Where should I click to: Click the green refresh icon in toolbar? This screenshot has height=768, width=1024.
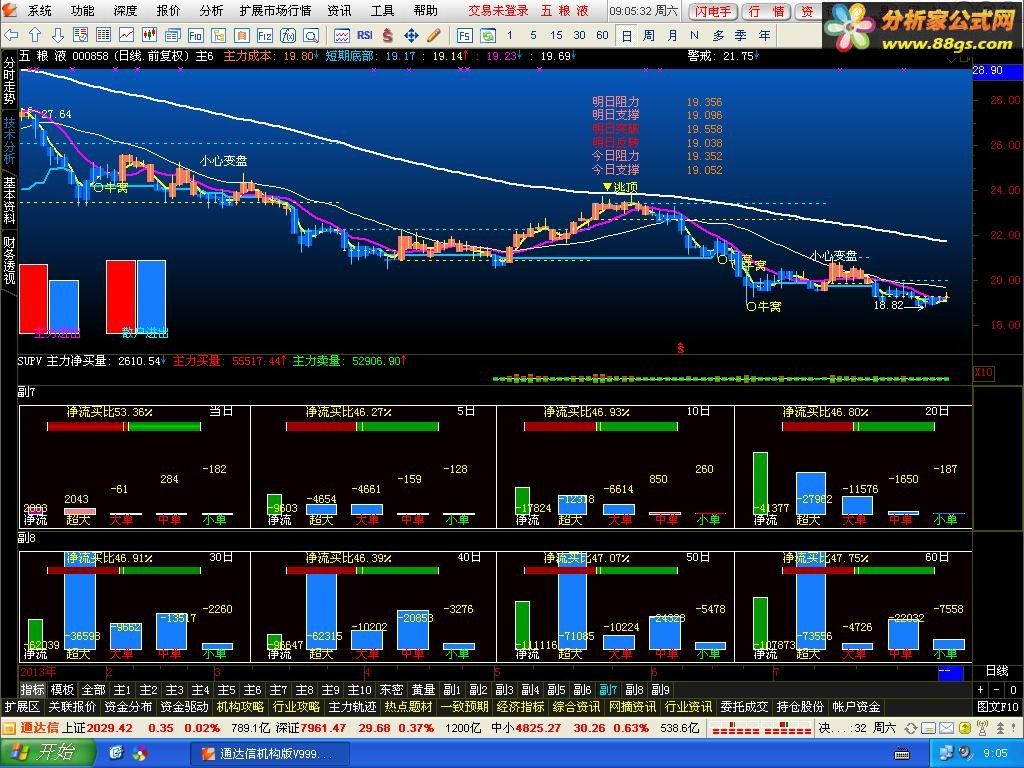[x=488, y=35]
